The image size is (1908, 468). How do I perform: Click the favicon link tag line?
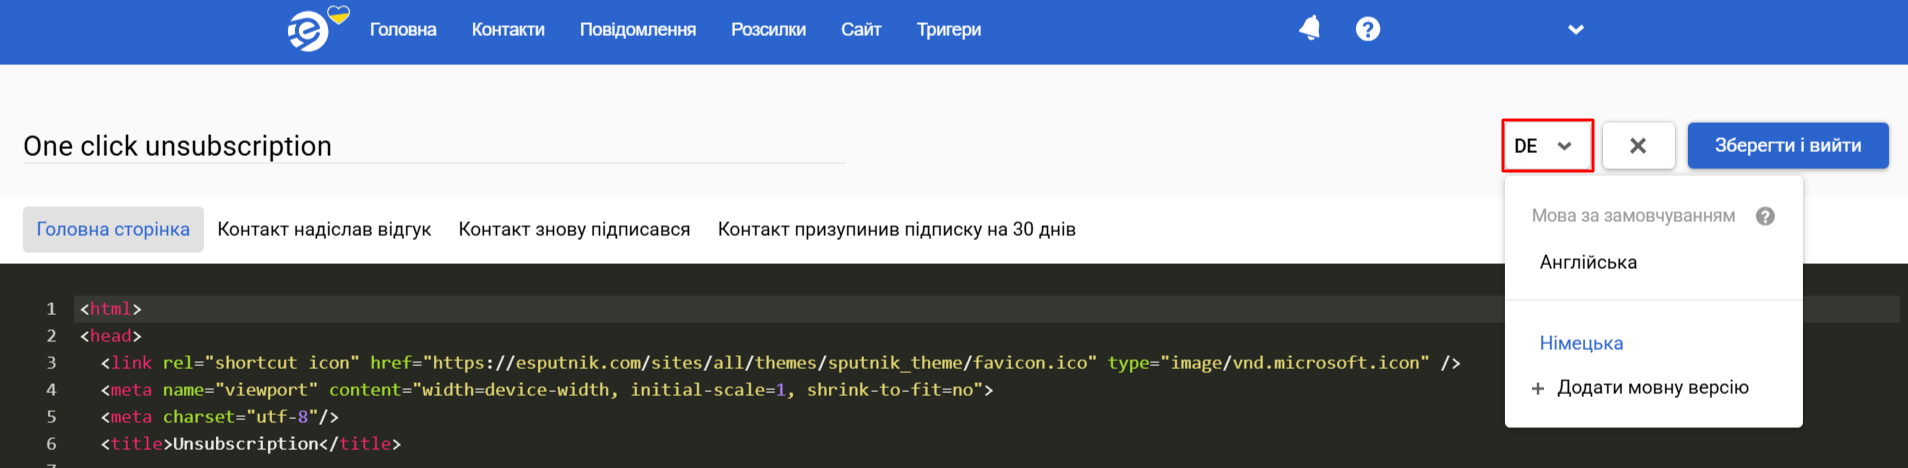780,363
